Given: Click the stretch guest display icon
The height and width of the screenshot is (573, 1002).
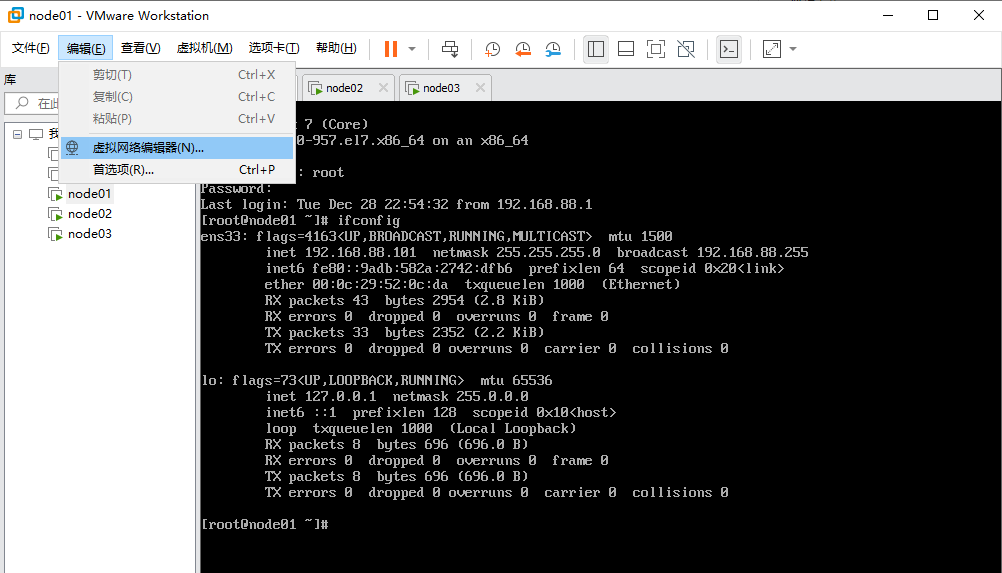Looking at the screenshot, I should point(772,49).
